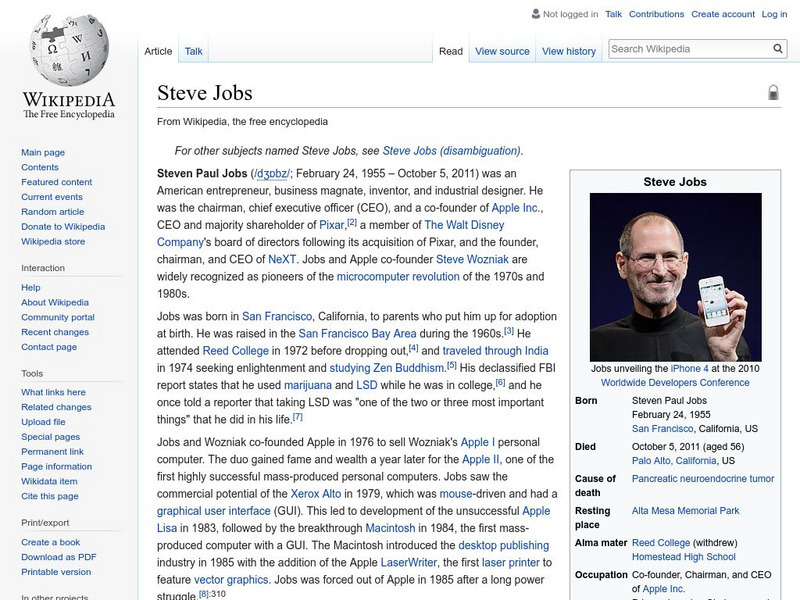Open the View source tab
This screenshot has height=600, width=800.
[x=502, y=51]
